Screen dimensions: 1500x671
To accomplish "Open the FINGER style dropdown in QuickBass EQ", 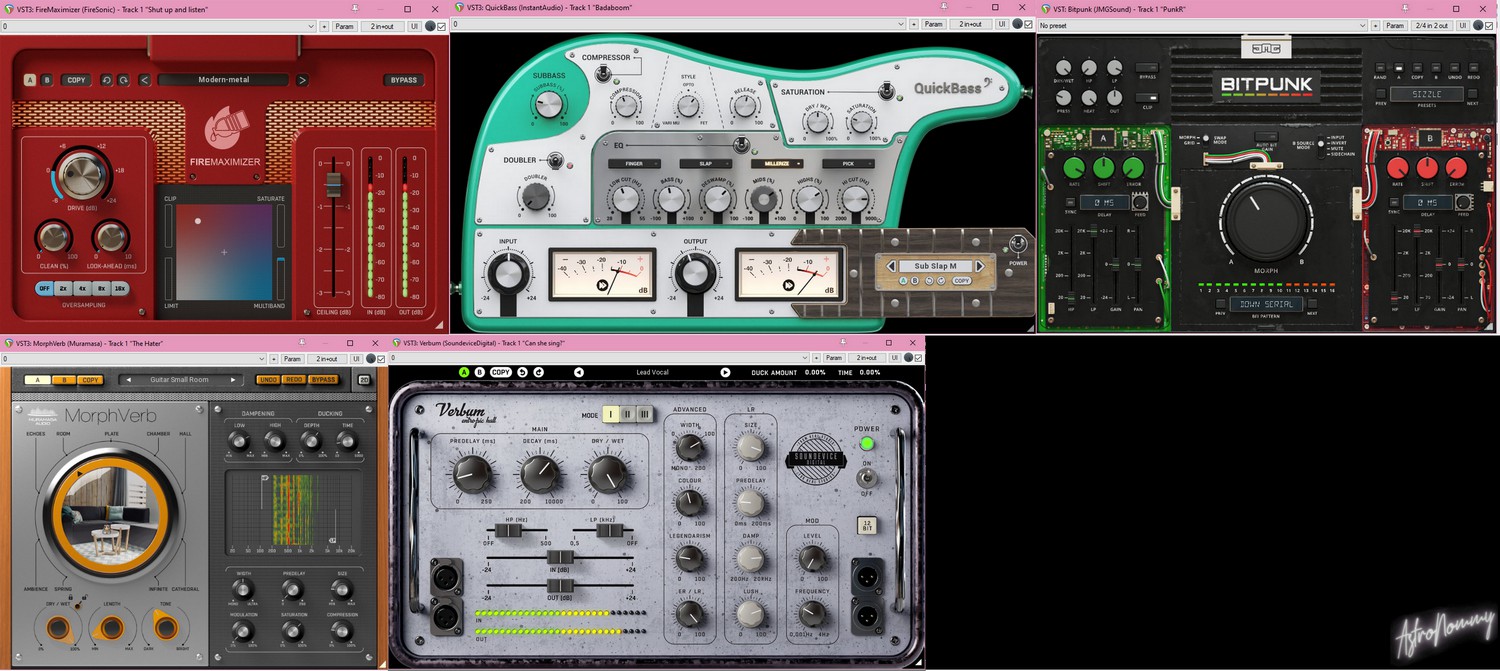I will [x=634, y=163].
